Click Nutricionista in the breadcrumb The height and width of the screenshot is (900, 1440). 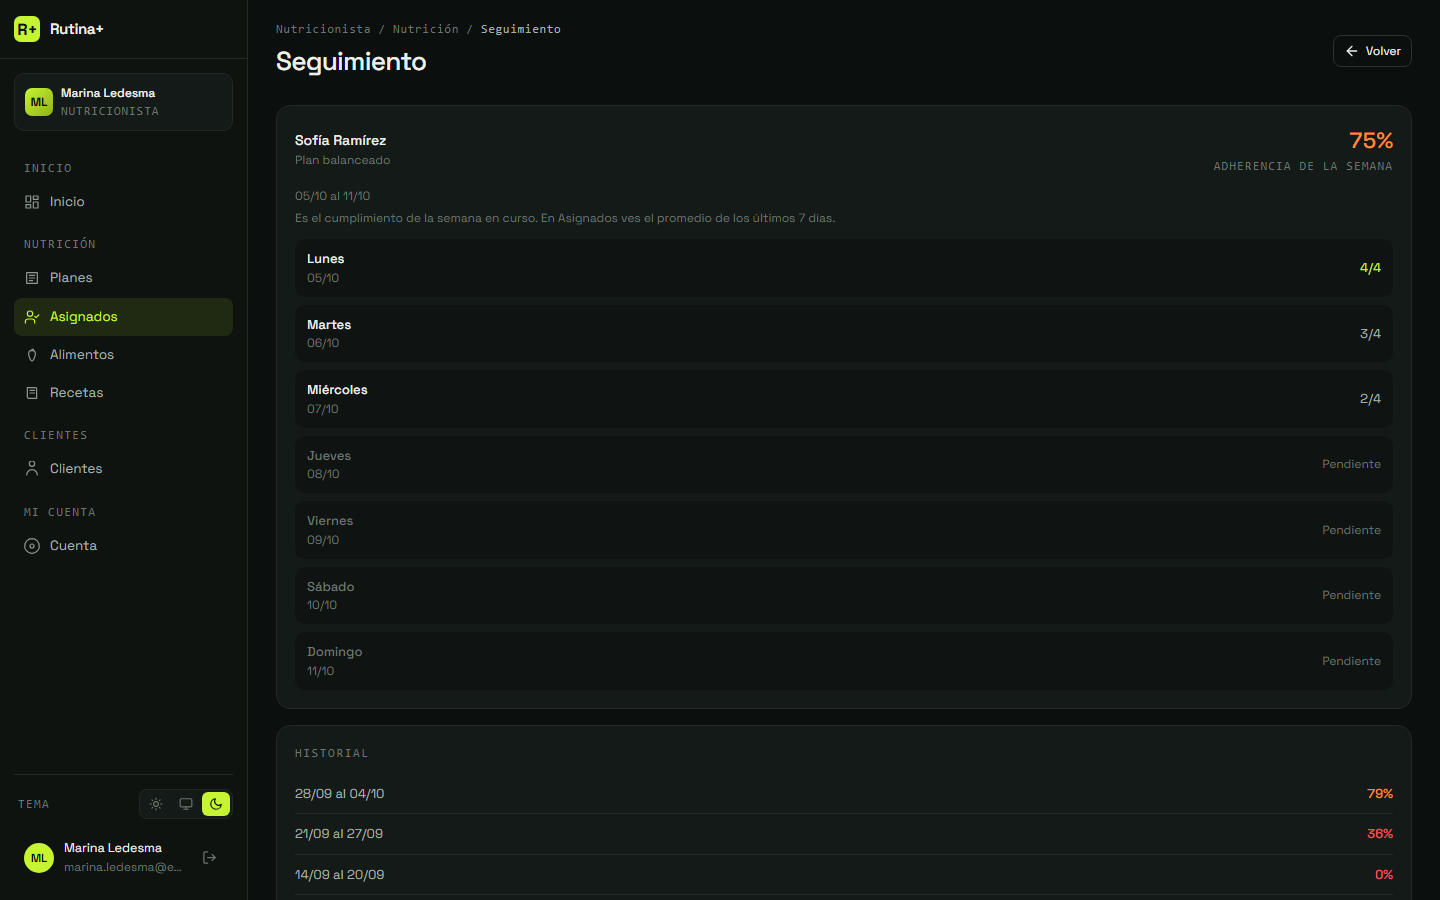click(x=323, y=29)
